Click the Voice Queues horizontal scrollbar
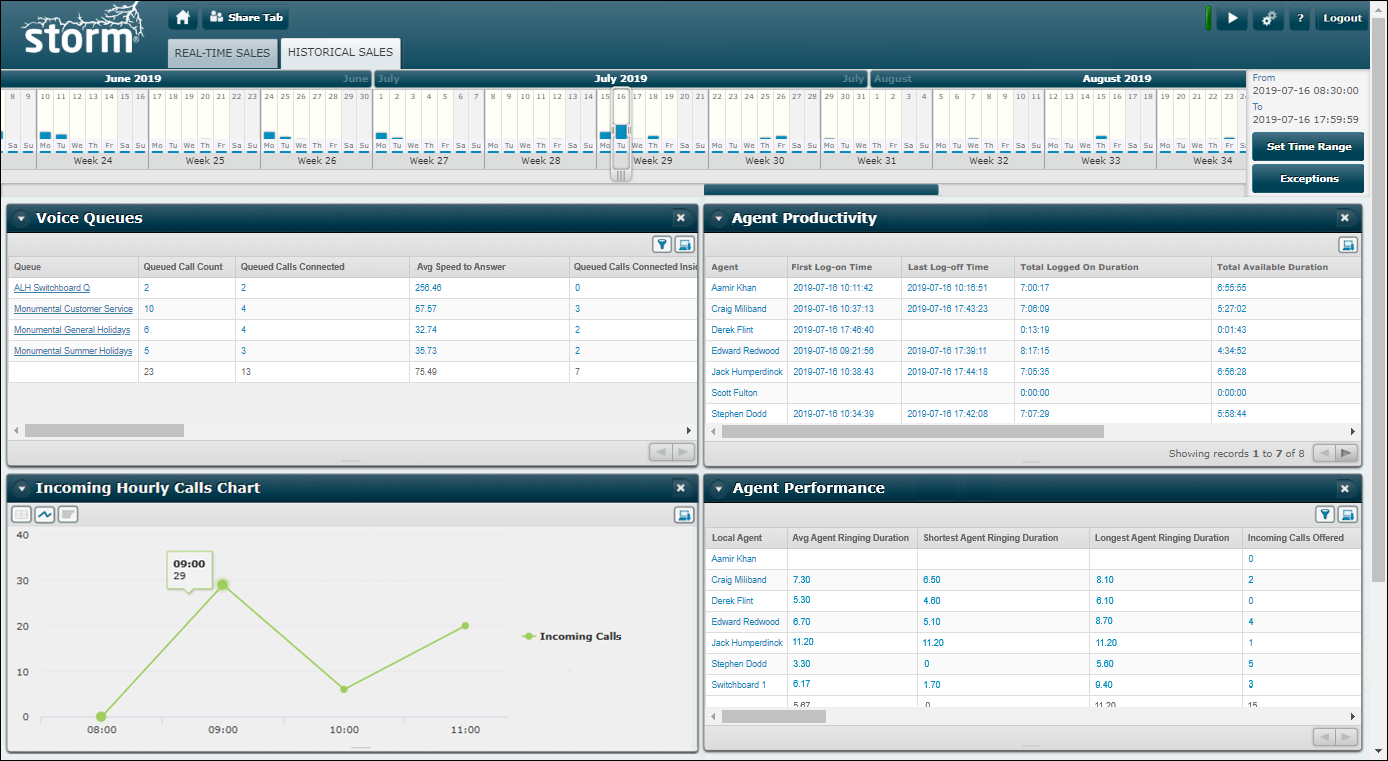Viewport: 1388px width, 761px height. pyautogui.click(x=104, y=430)
